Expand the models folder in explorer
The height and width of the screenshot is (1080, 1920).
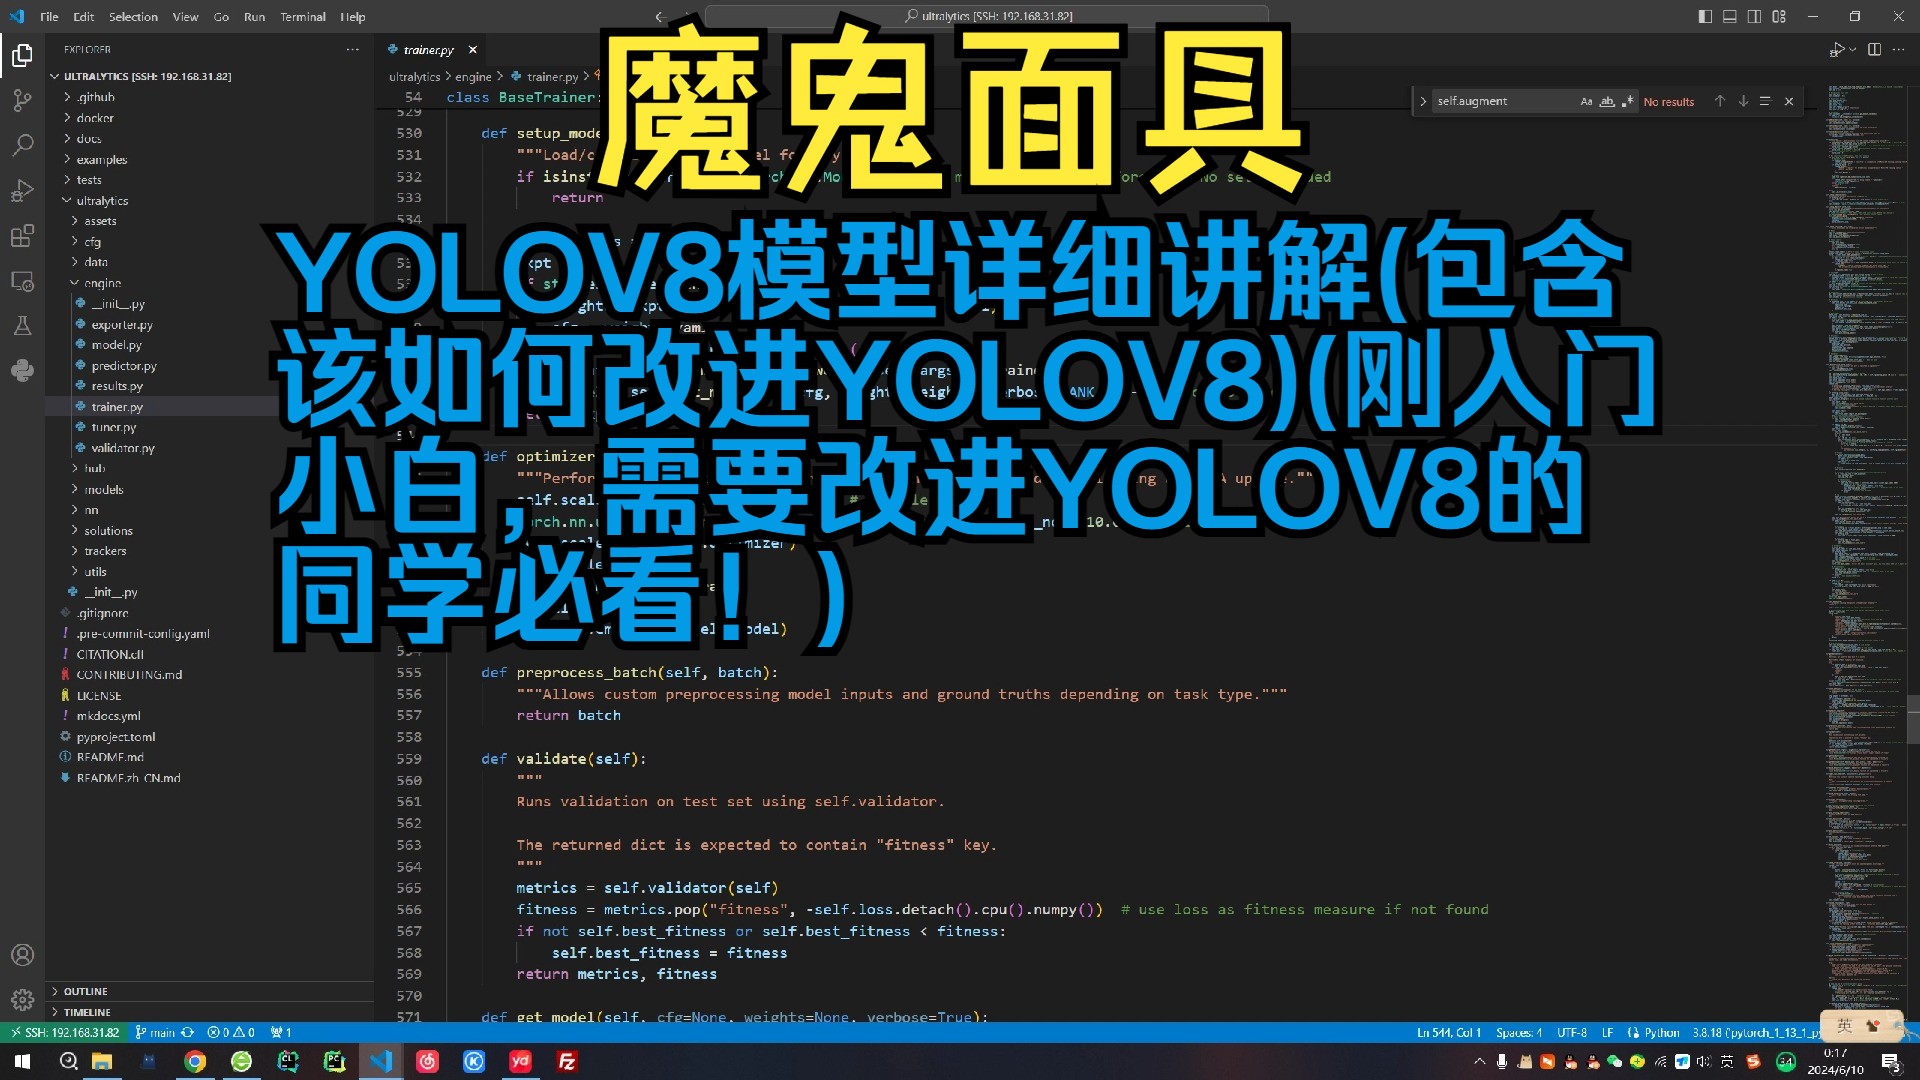pos(103,489)
